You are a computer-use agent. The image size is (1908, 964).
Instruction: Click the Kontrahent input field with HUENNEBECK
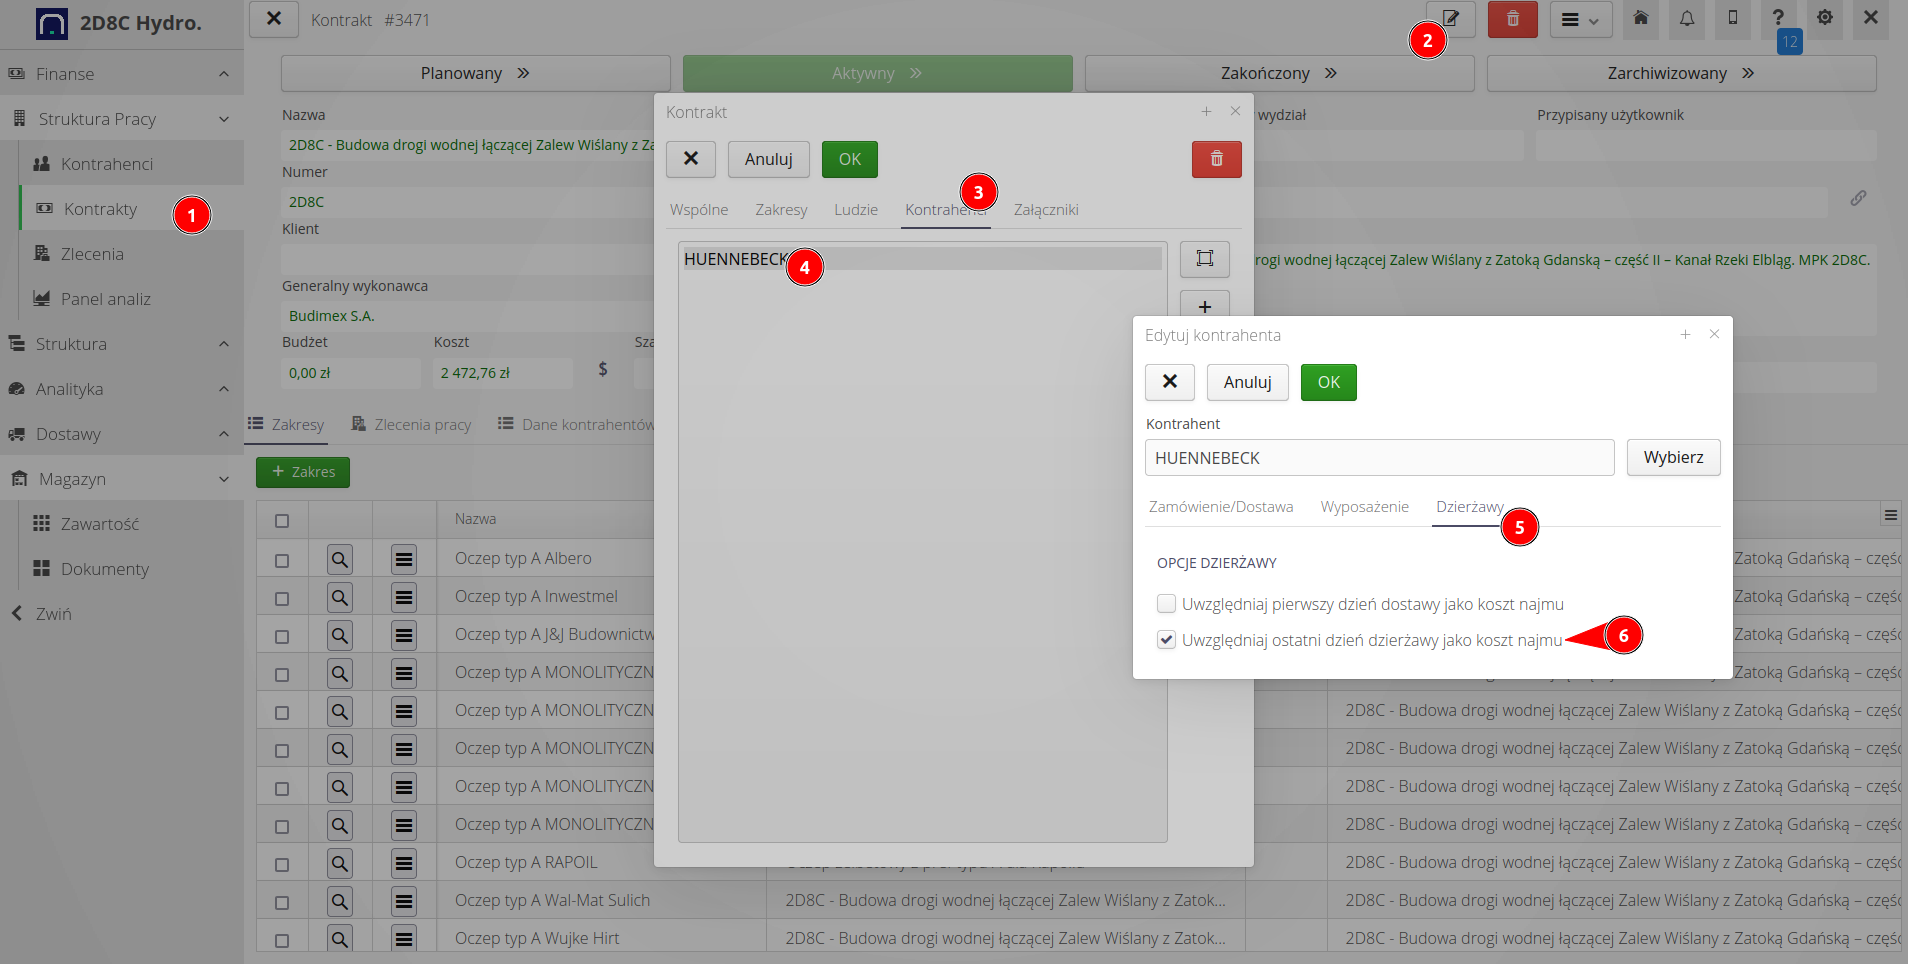click(1379, 458)
